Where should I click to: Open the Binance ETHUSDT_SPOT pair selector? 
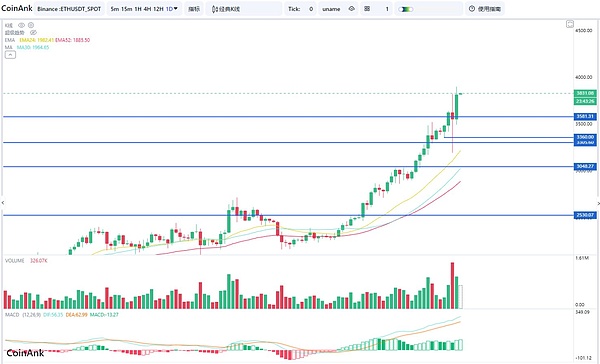tap(69, 9)
